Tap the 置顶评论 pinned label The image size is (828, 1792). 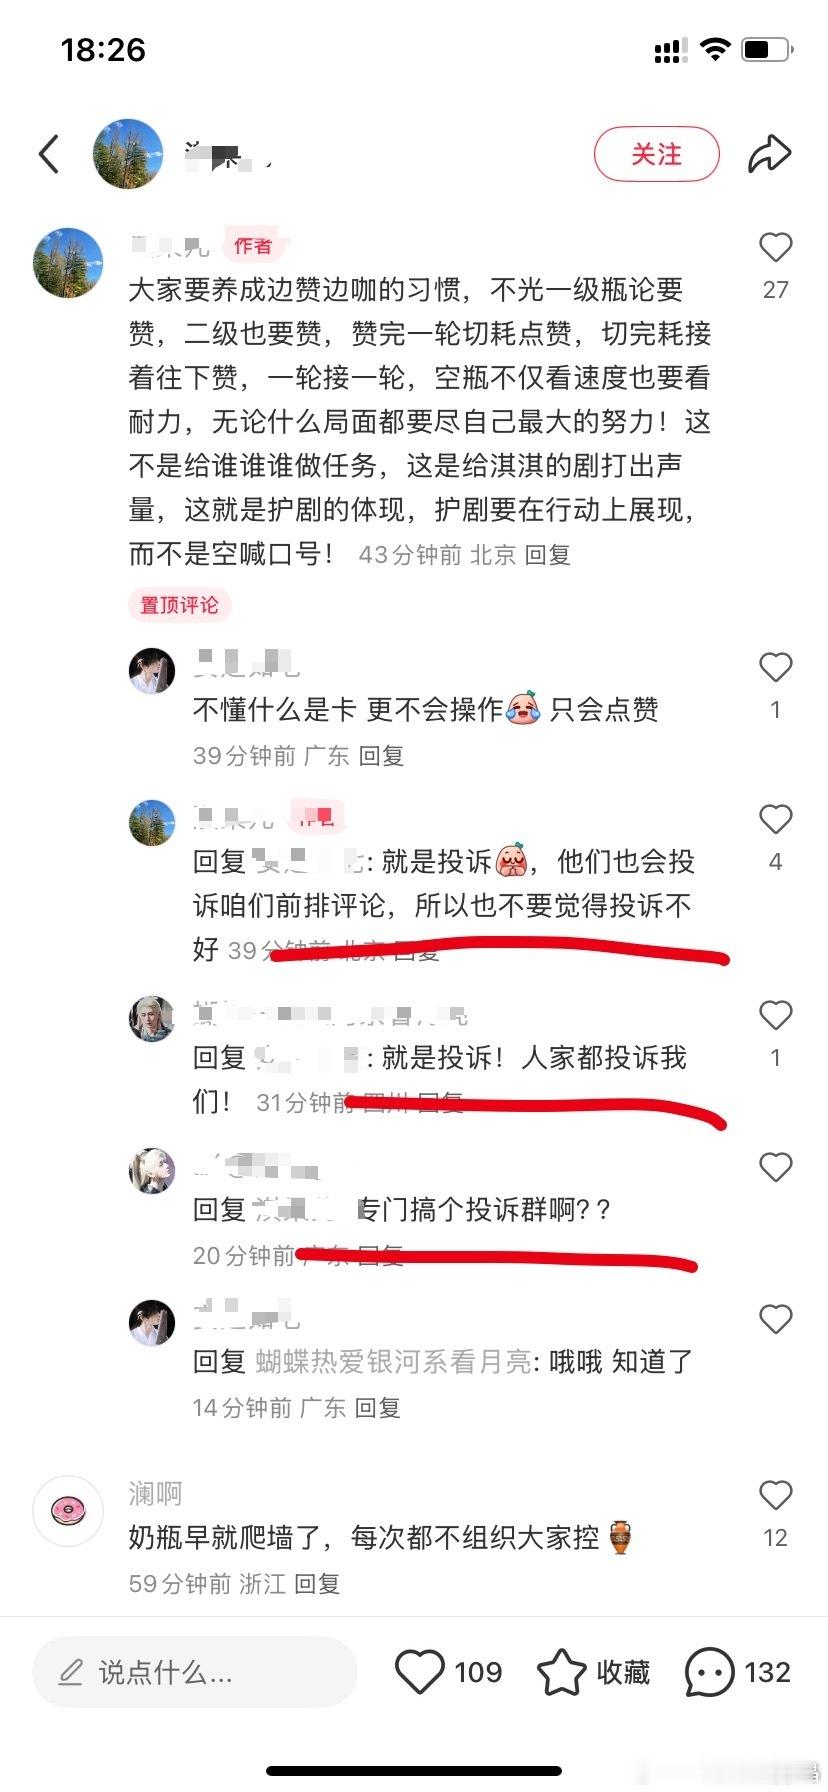(x=179, y=605)
